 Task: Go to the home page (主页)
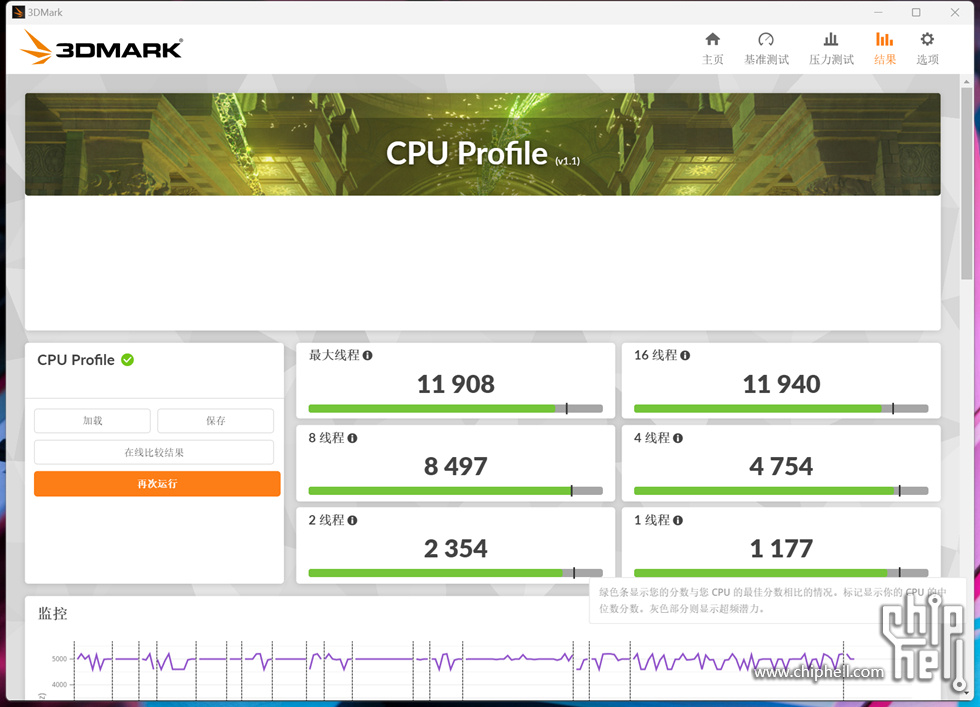[x=712, y=49]
